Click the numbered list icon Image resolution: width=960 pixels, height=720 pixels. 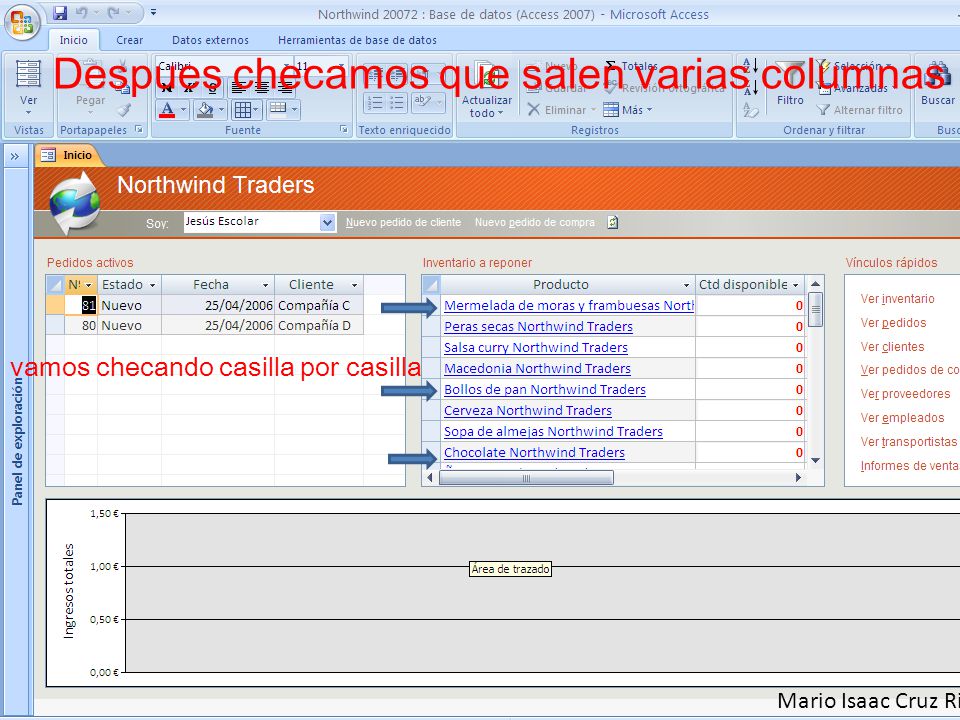point(375,102)
